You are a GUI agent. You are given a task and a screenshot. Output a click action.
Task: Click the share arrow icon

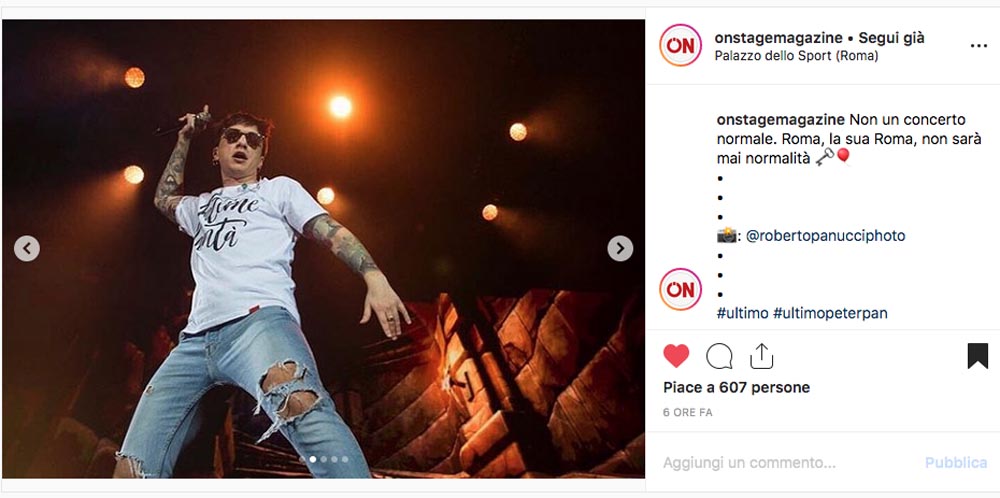(761, 356)
